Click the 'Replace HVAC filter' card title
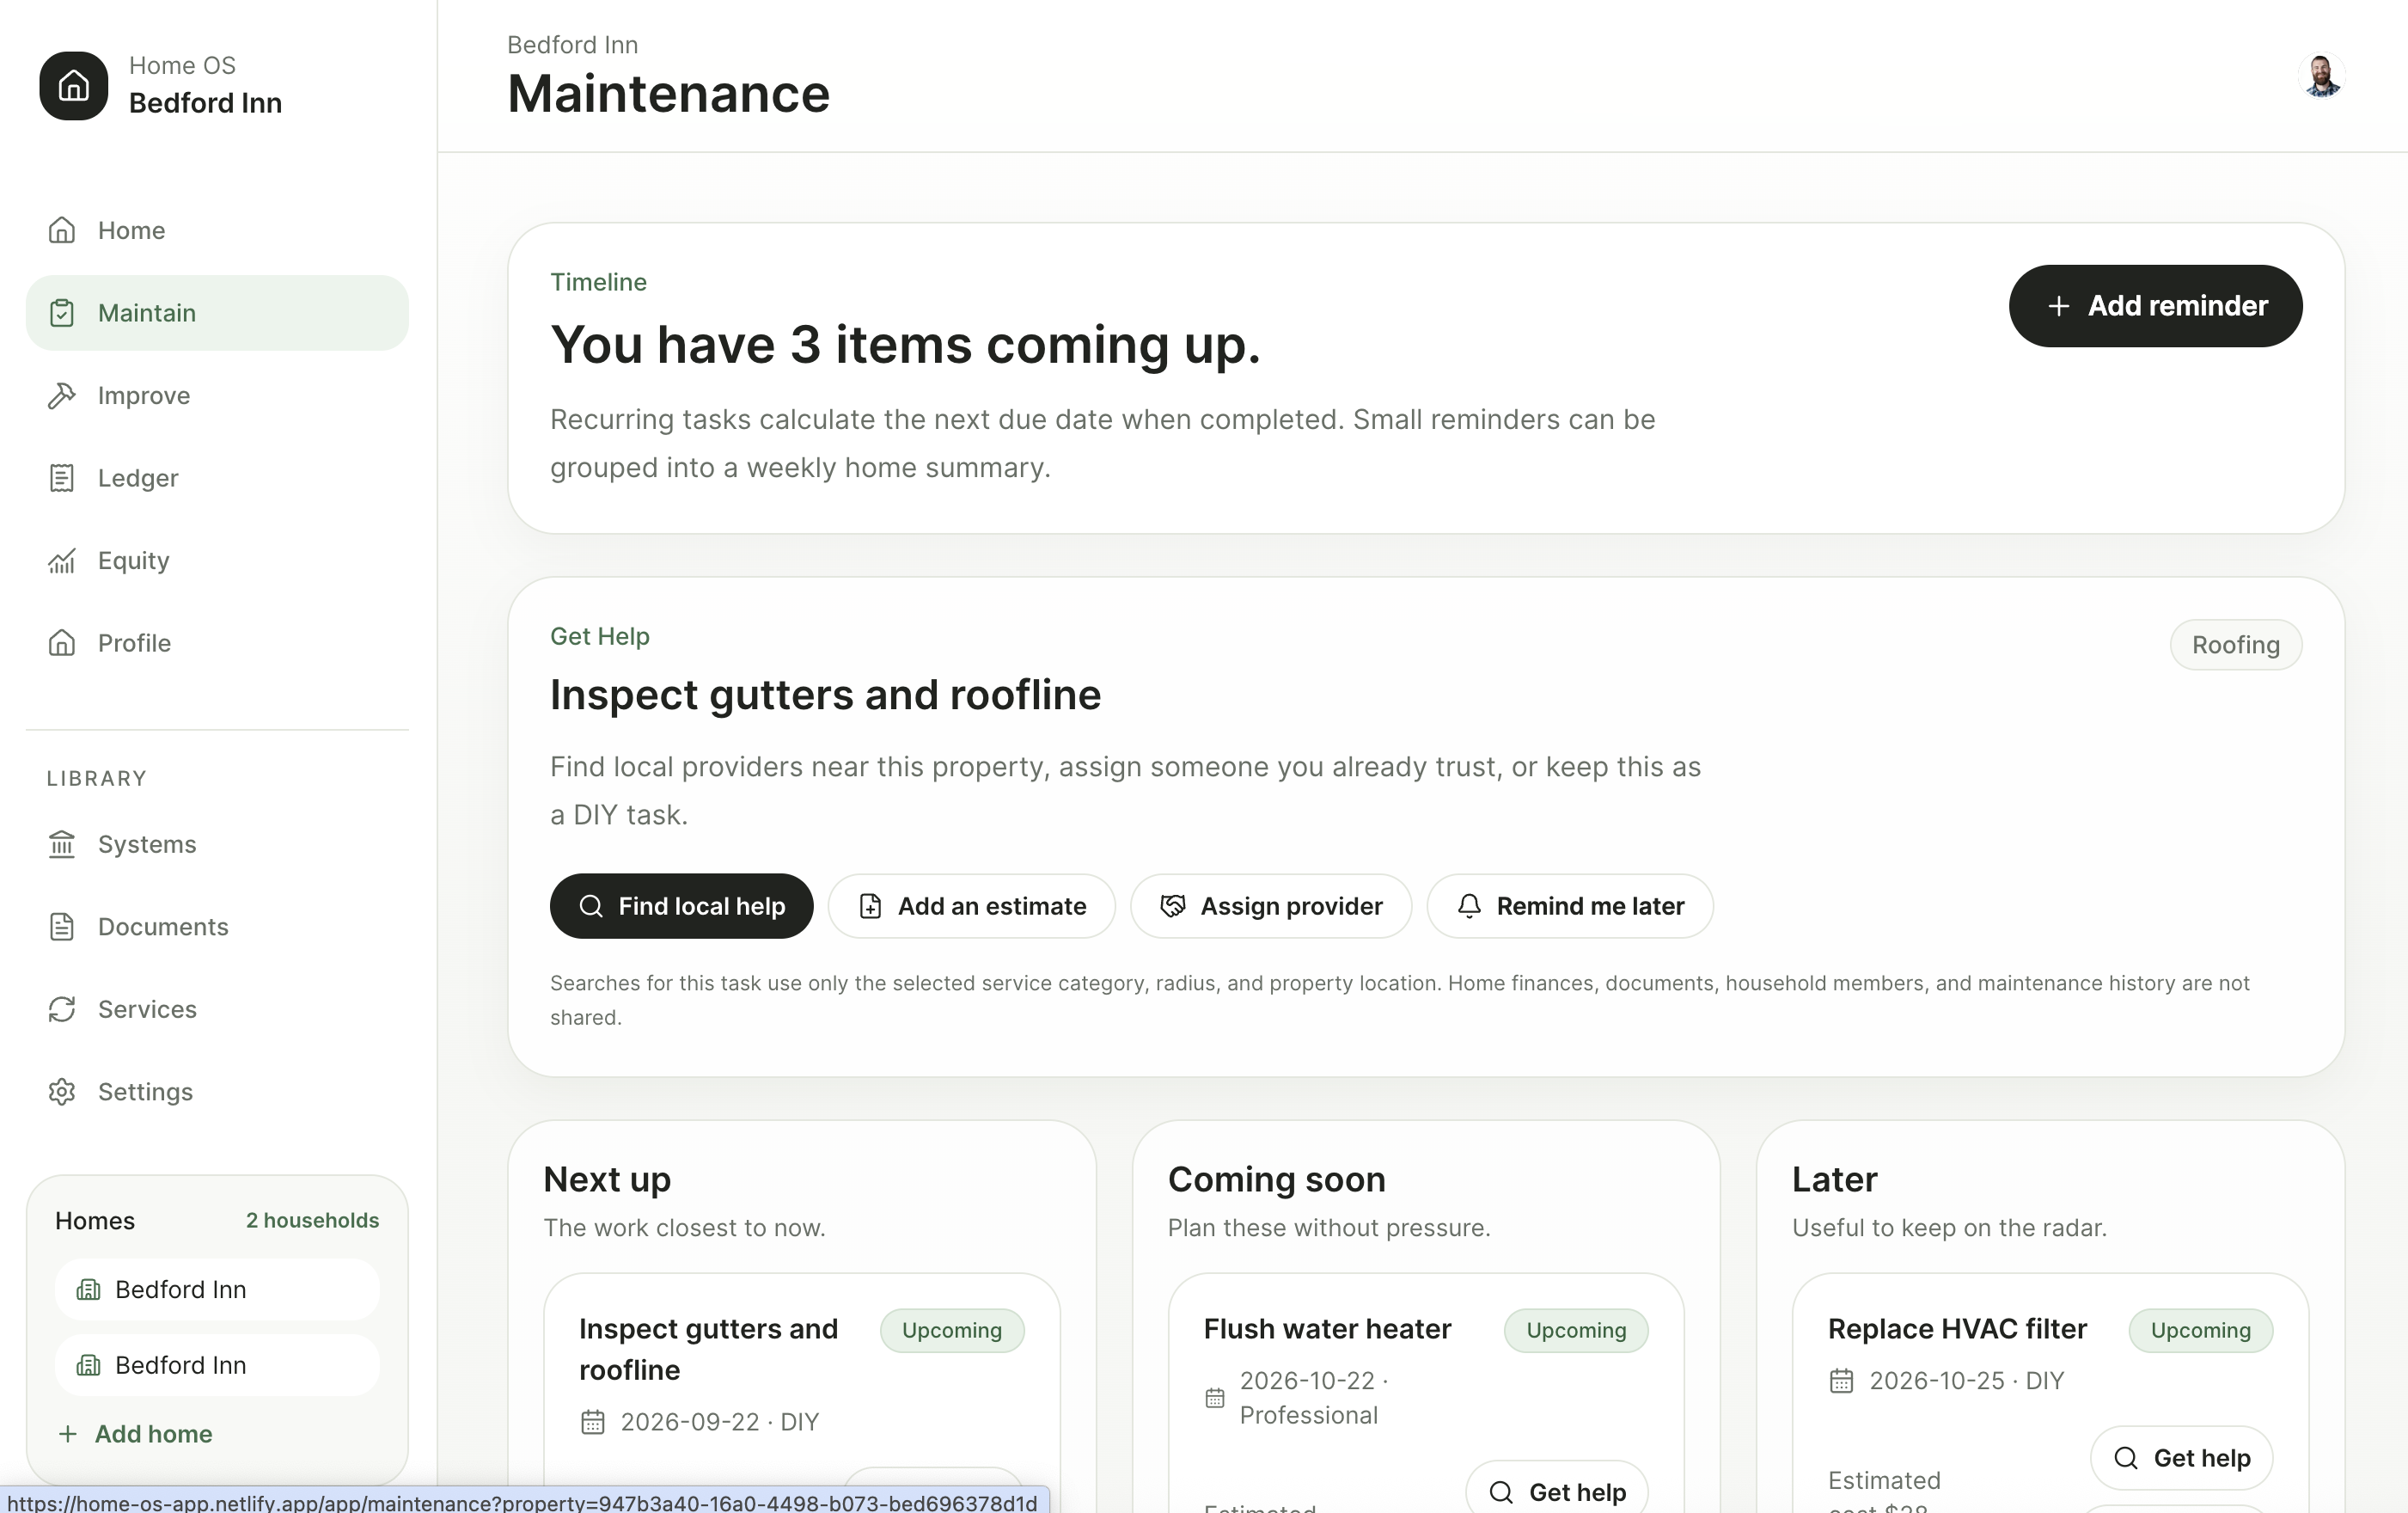Screen dimensions: 2408x1513 pos(1957,1329)
